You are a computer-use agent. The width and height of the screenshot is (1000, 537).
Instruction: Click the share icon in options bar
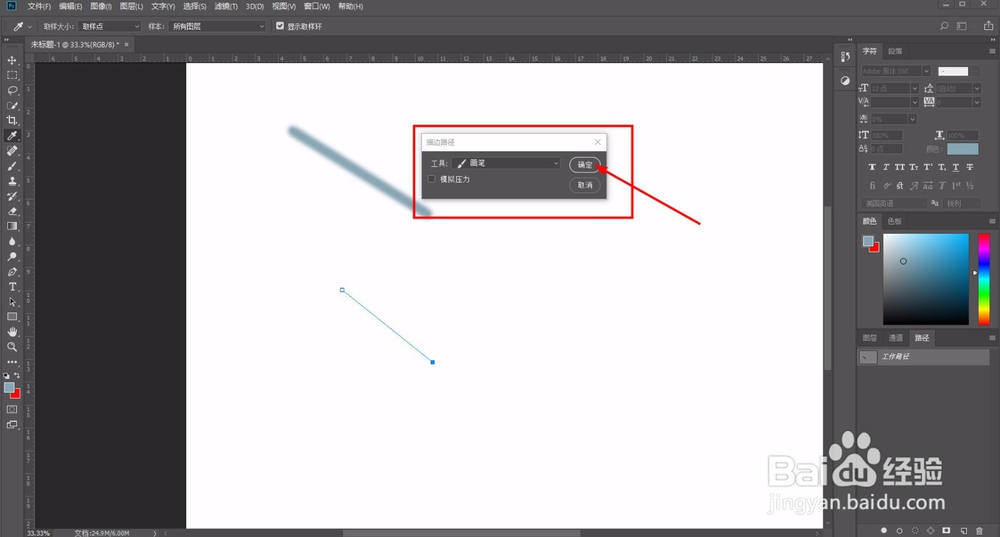click(988, 26)
